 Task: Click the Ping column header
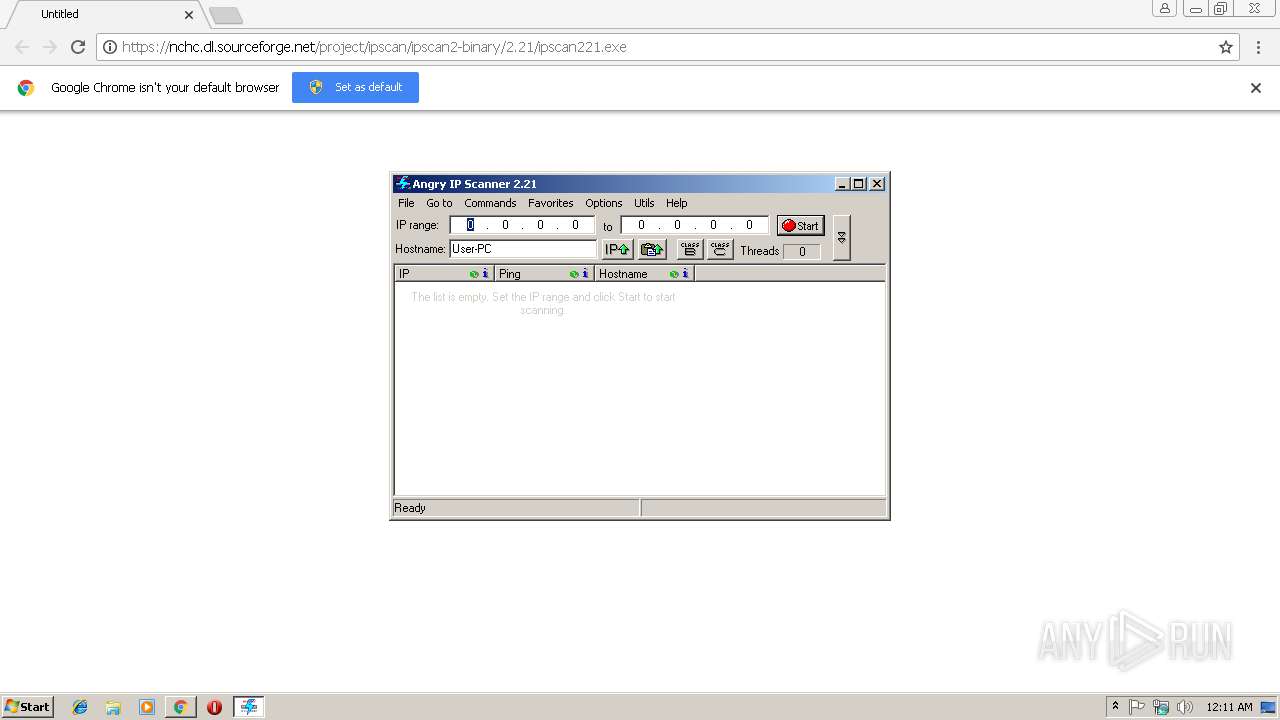coord(544,274)
